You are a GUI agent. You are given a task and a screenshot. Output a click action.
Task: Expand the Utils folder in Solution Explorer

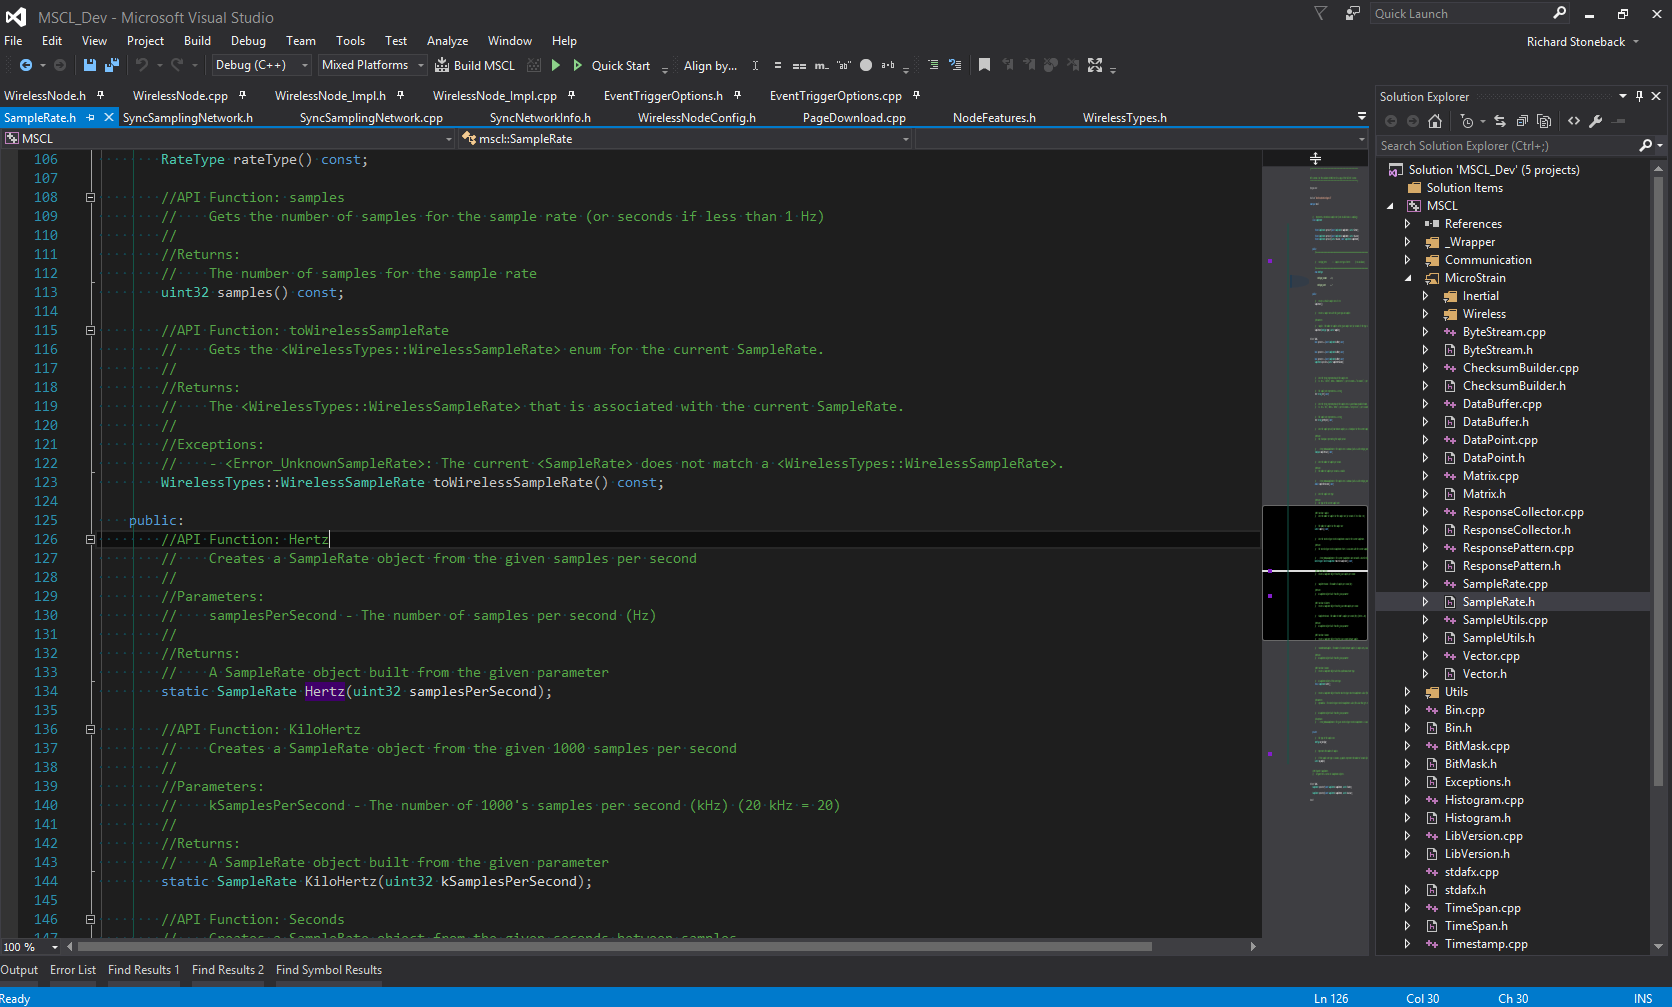click(x=1408, y=692)
